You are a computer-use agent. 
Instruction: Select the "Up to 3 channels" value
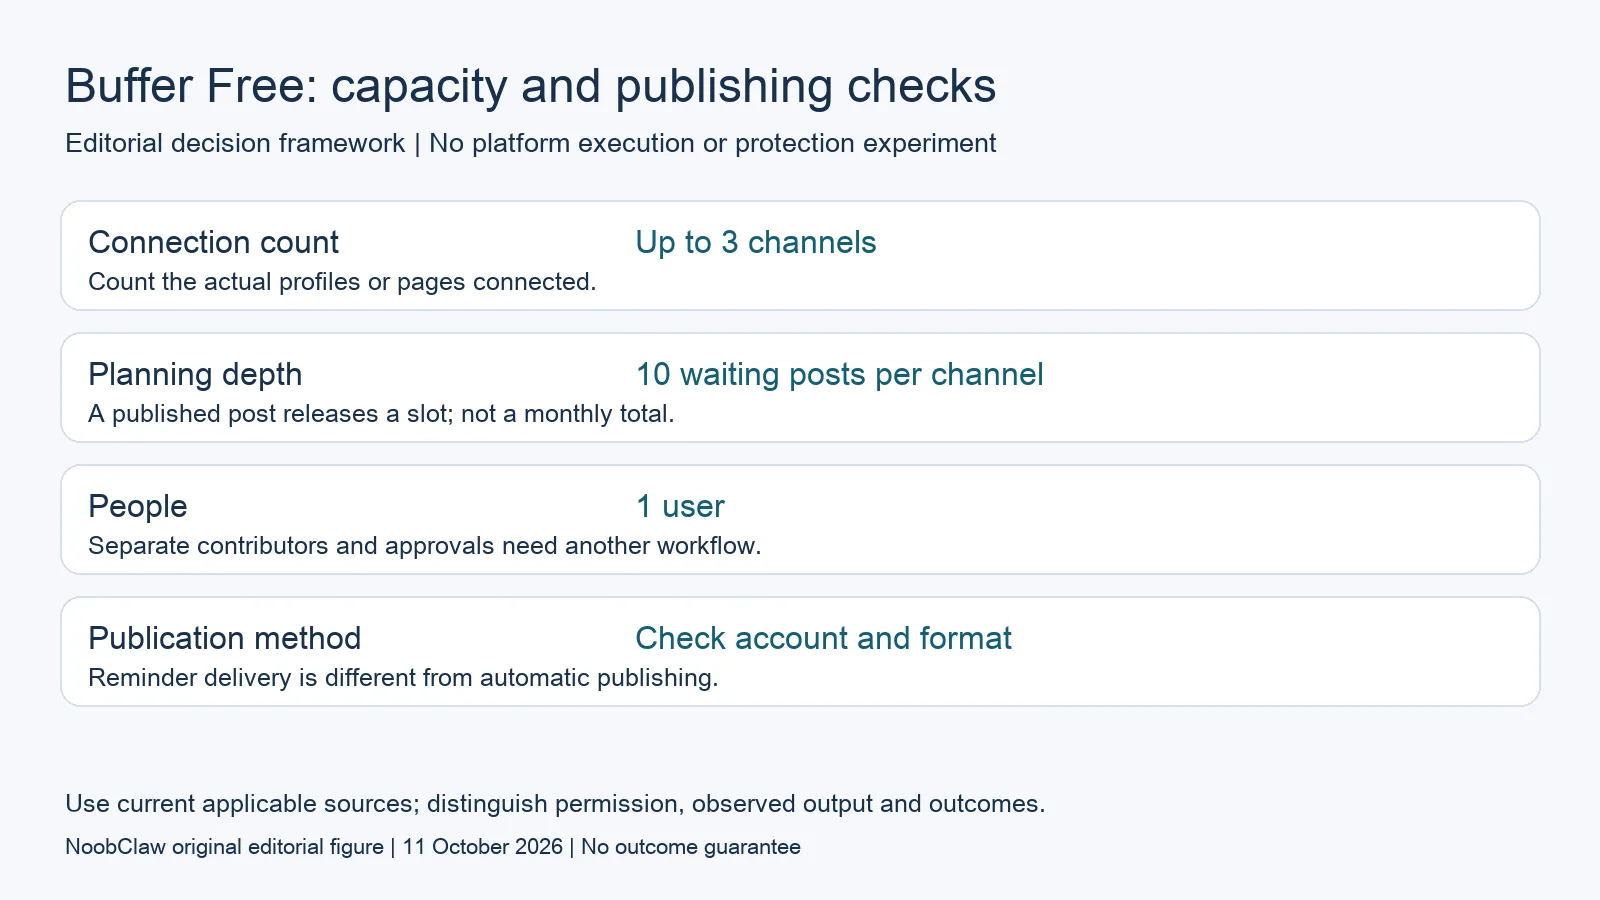[756, 242]
